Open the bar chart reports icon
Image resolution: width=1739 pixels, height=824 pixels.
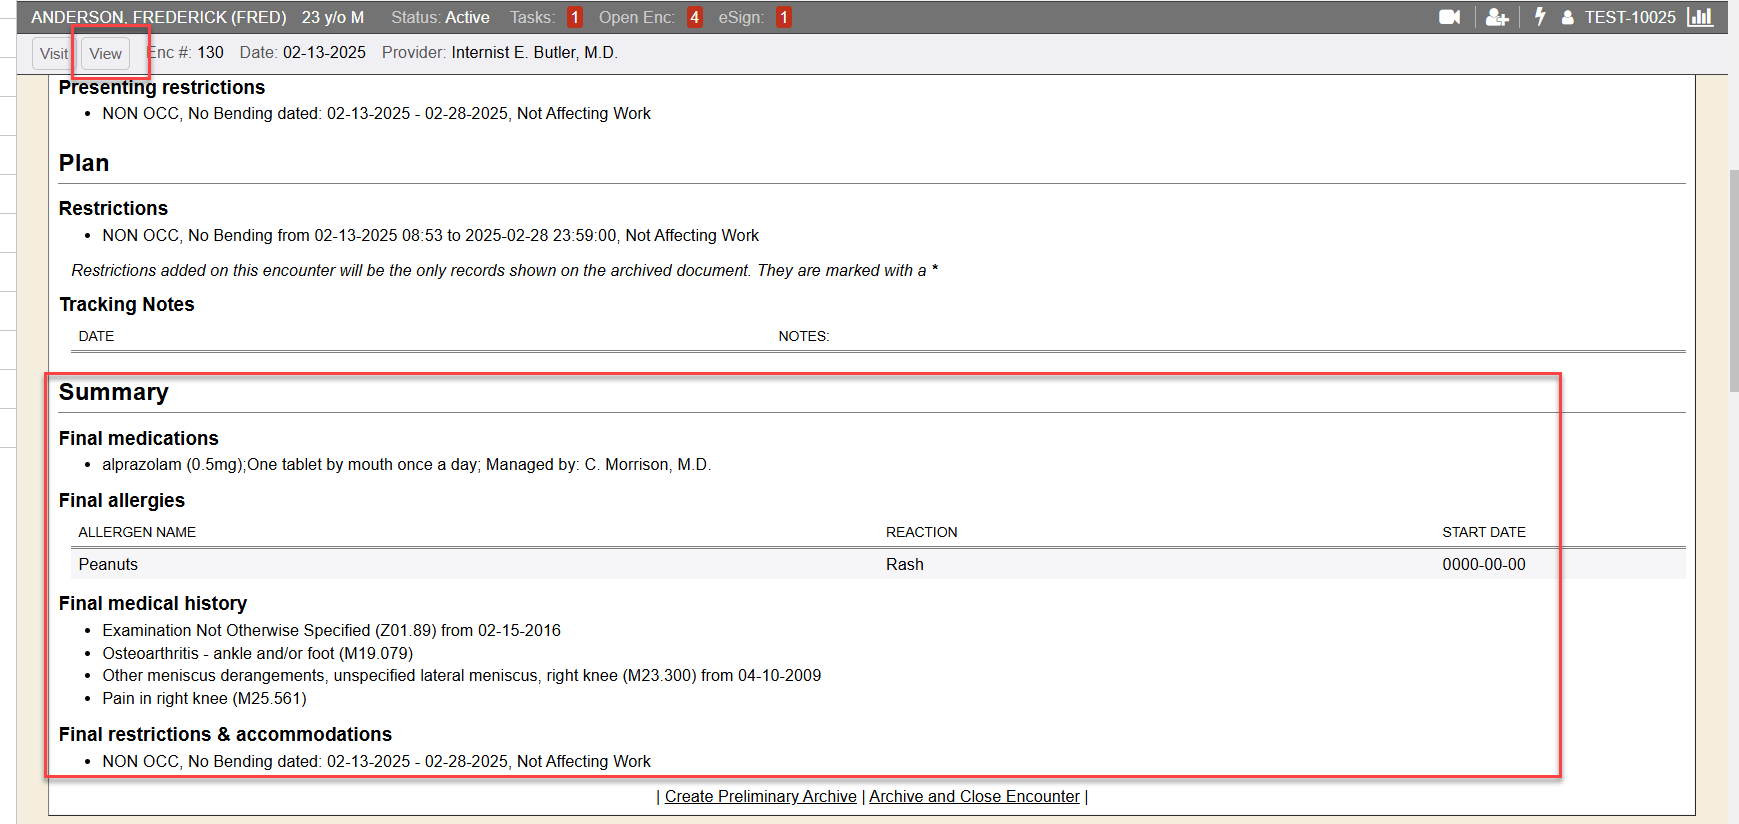click(1700, 17)
